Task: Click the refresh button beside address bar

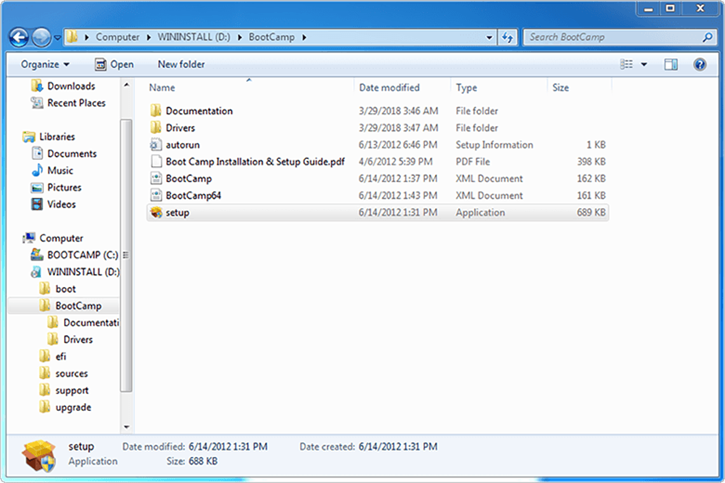Action: 508,37
